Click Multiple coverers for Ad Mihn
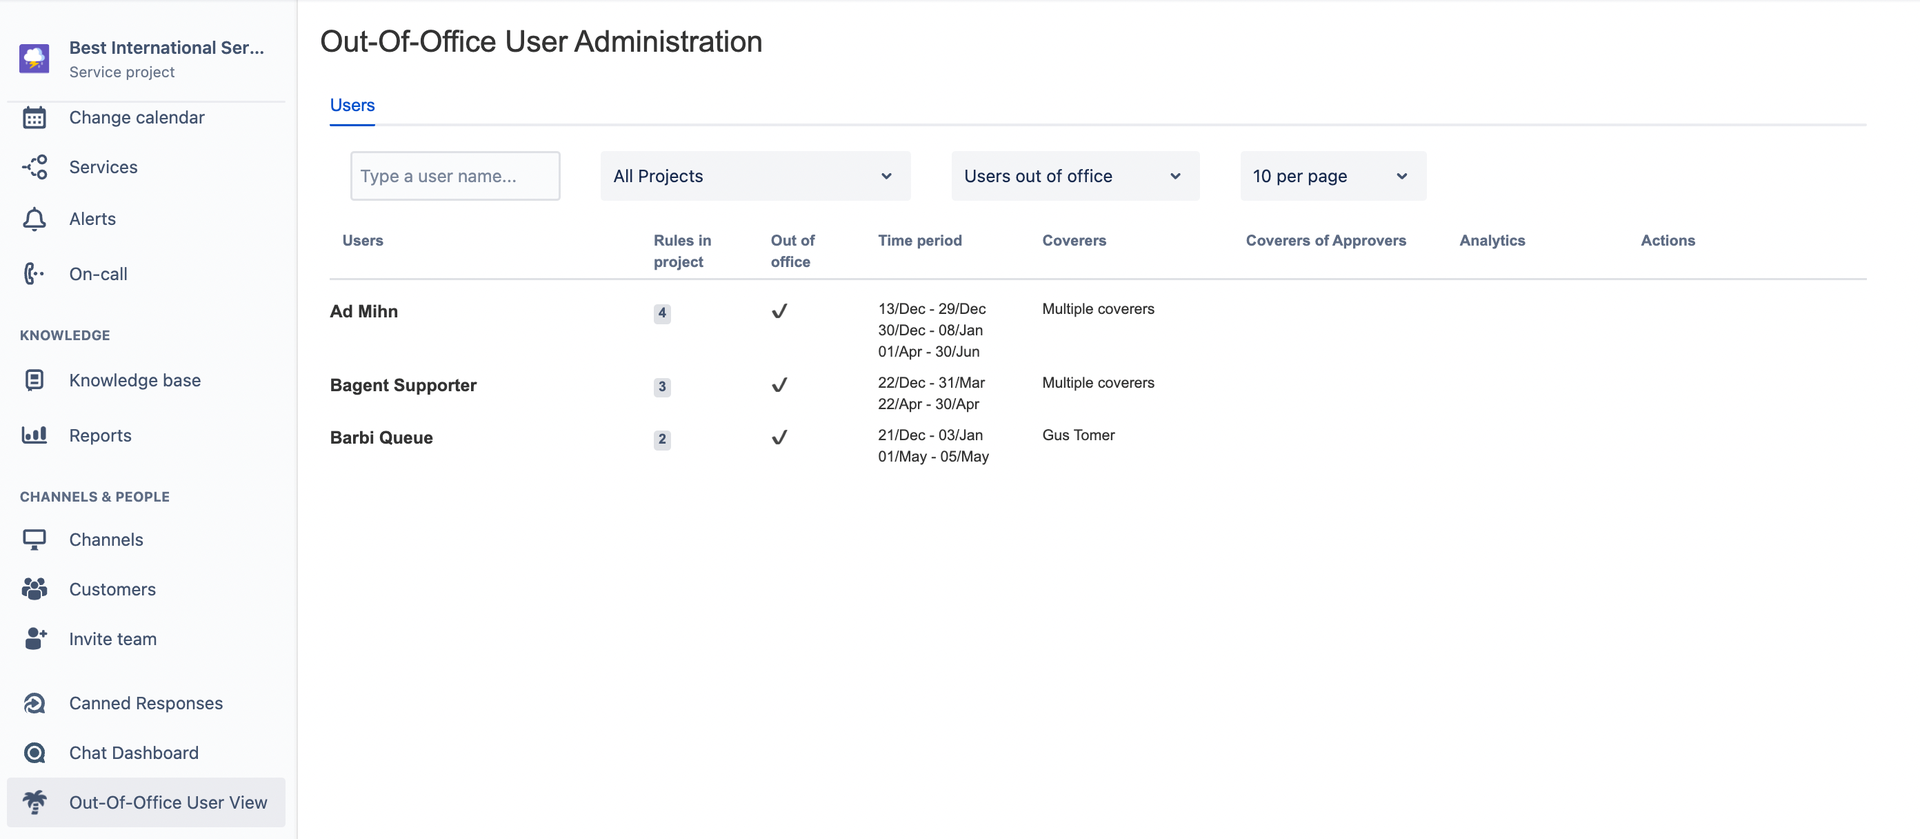The height and width of the screenshot is (839, 1920). (x=1098, y=309)
